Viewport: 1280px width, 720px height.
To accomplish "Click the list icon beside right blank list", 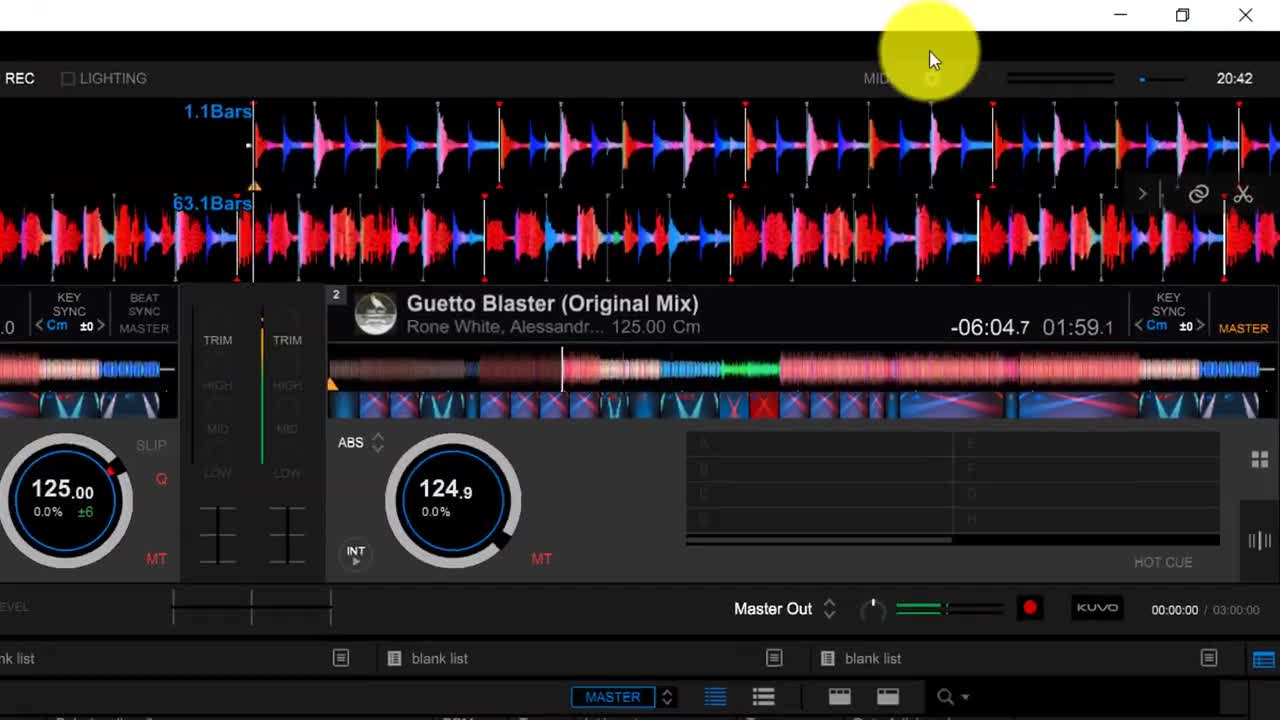I will coord(827,658).
